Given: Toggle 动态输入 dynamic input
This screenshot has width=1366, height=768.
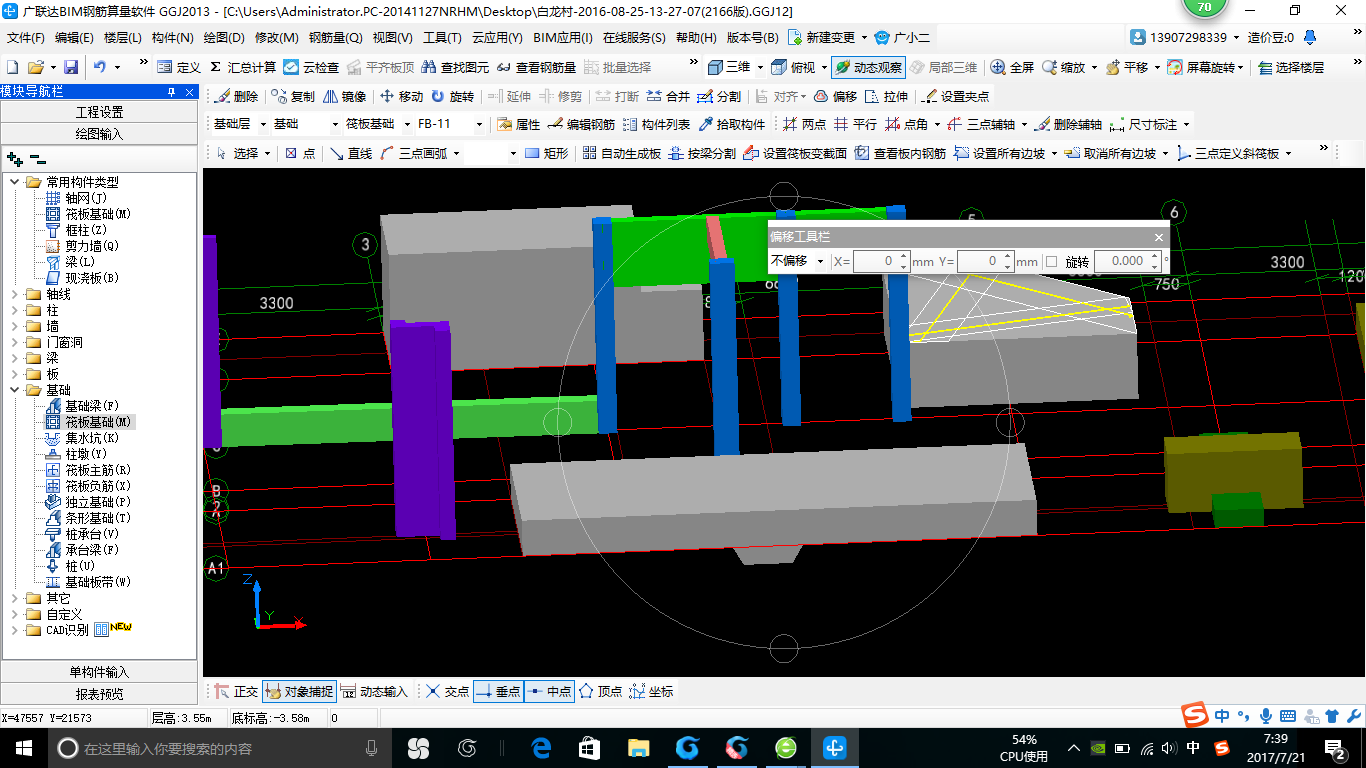Looking at the screenshot, I should pyautogui.click(x=374, y=691).
